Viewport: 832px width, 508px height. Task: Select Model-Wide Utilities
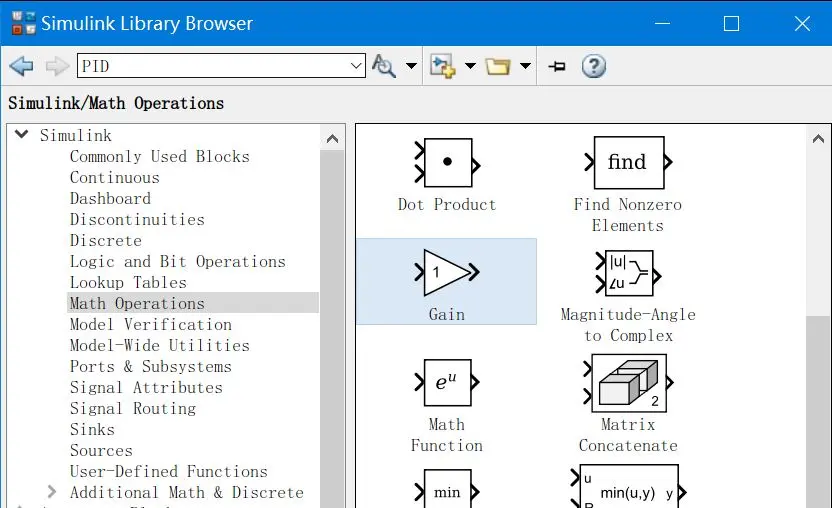pos(160,346)
